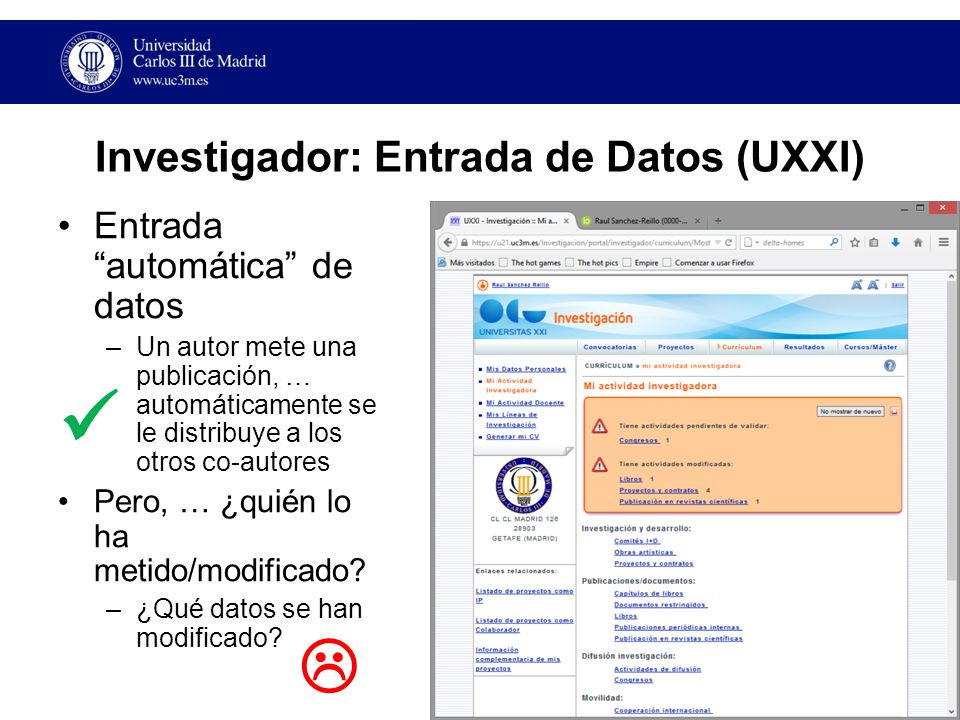The width and height of the screenshot is (960, 720).
Task: Open the Cooperación internacional link
Action: (663, 711)
